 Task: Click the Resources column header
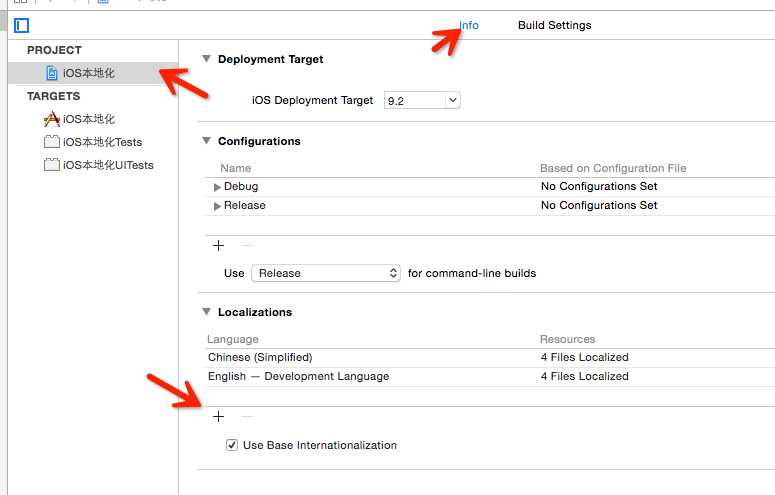pos(567,339)
